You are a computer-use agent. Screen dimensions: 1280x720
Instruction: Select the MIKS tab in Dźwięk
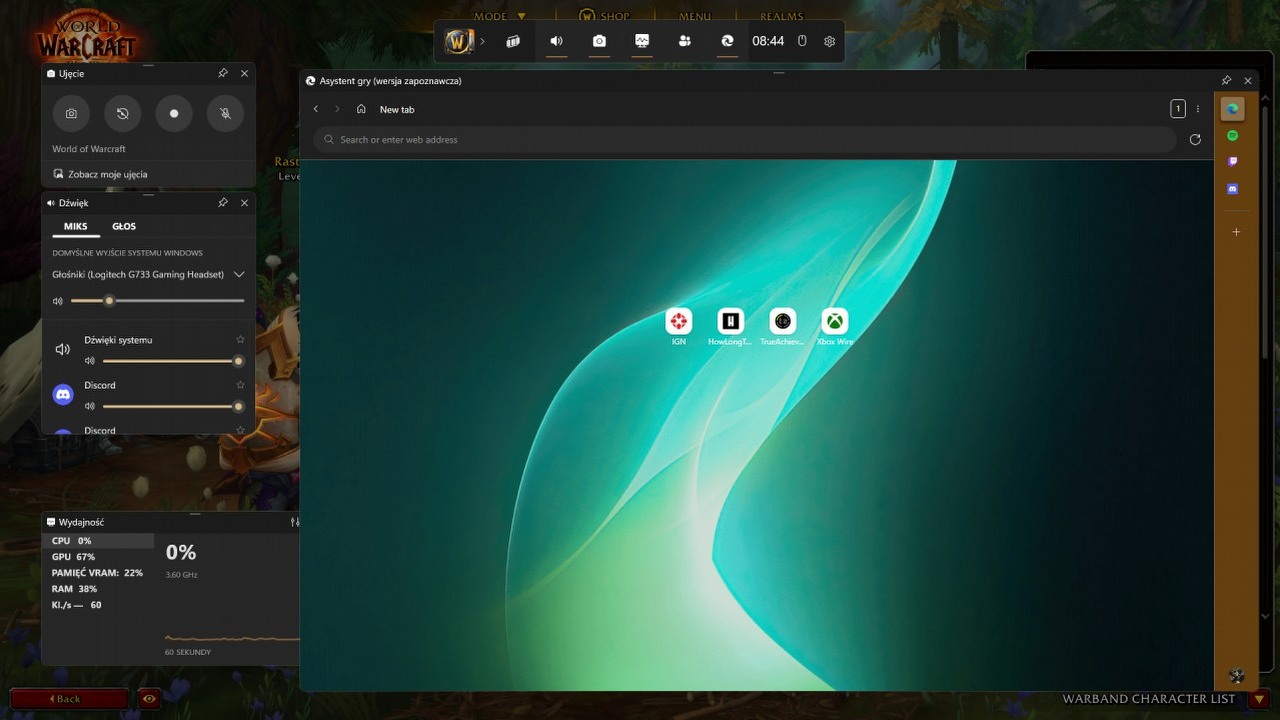[x=76, y=226]
